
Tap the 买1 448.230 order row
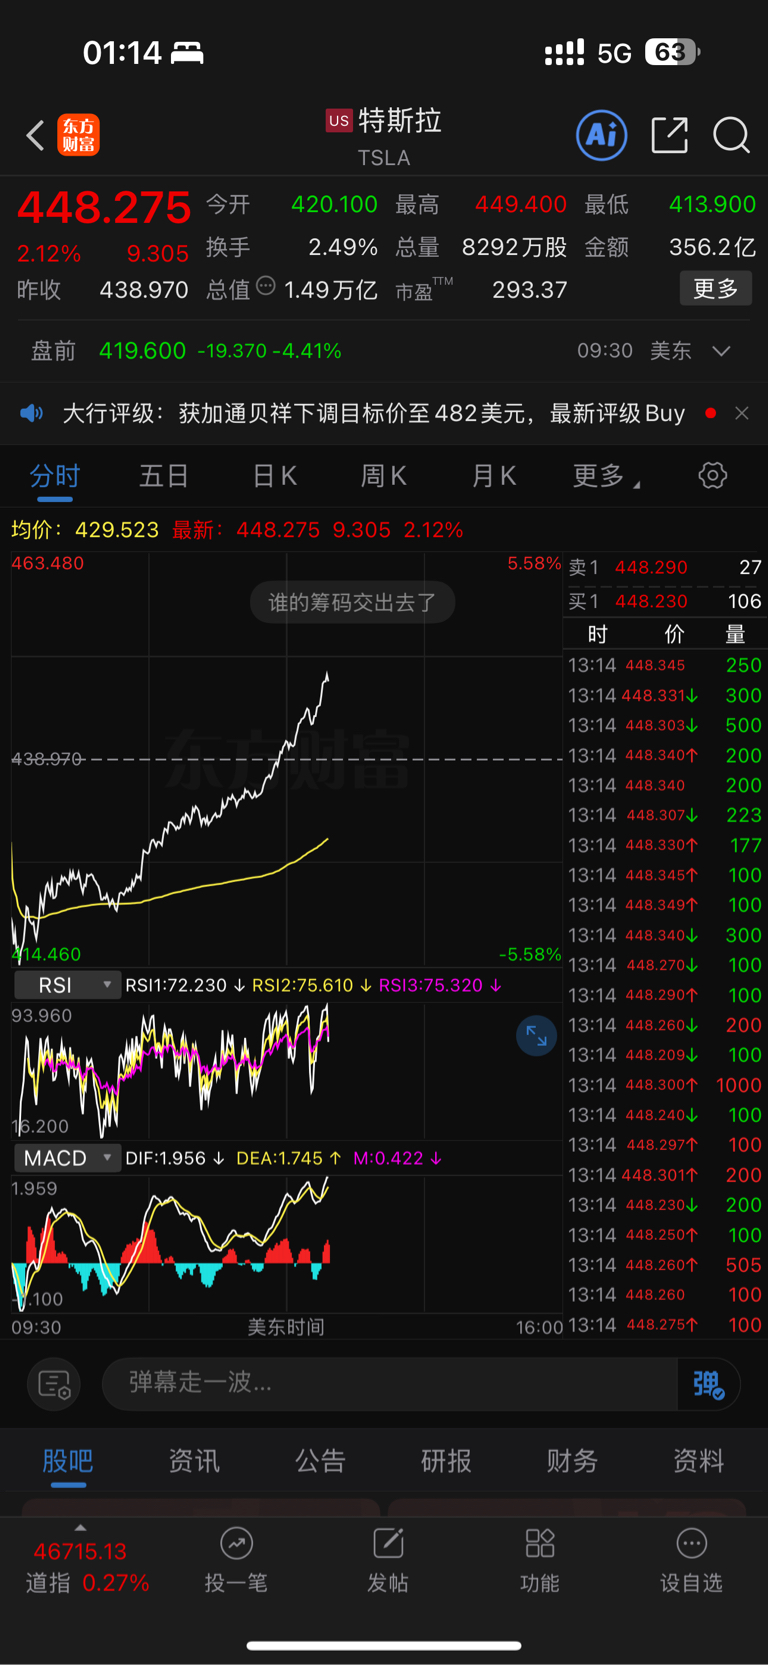(x=665, y=601)
